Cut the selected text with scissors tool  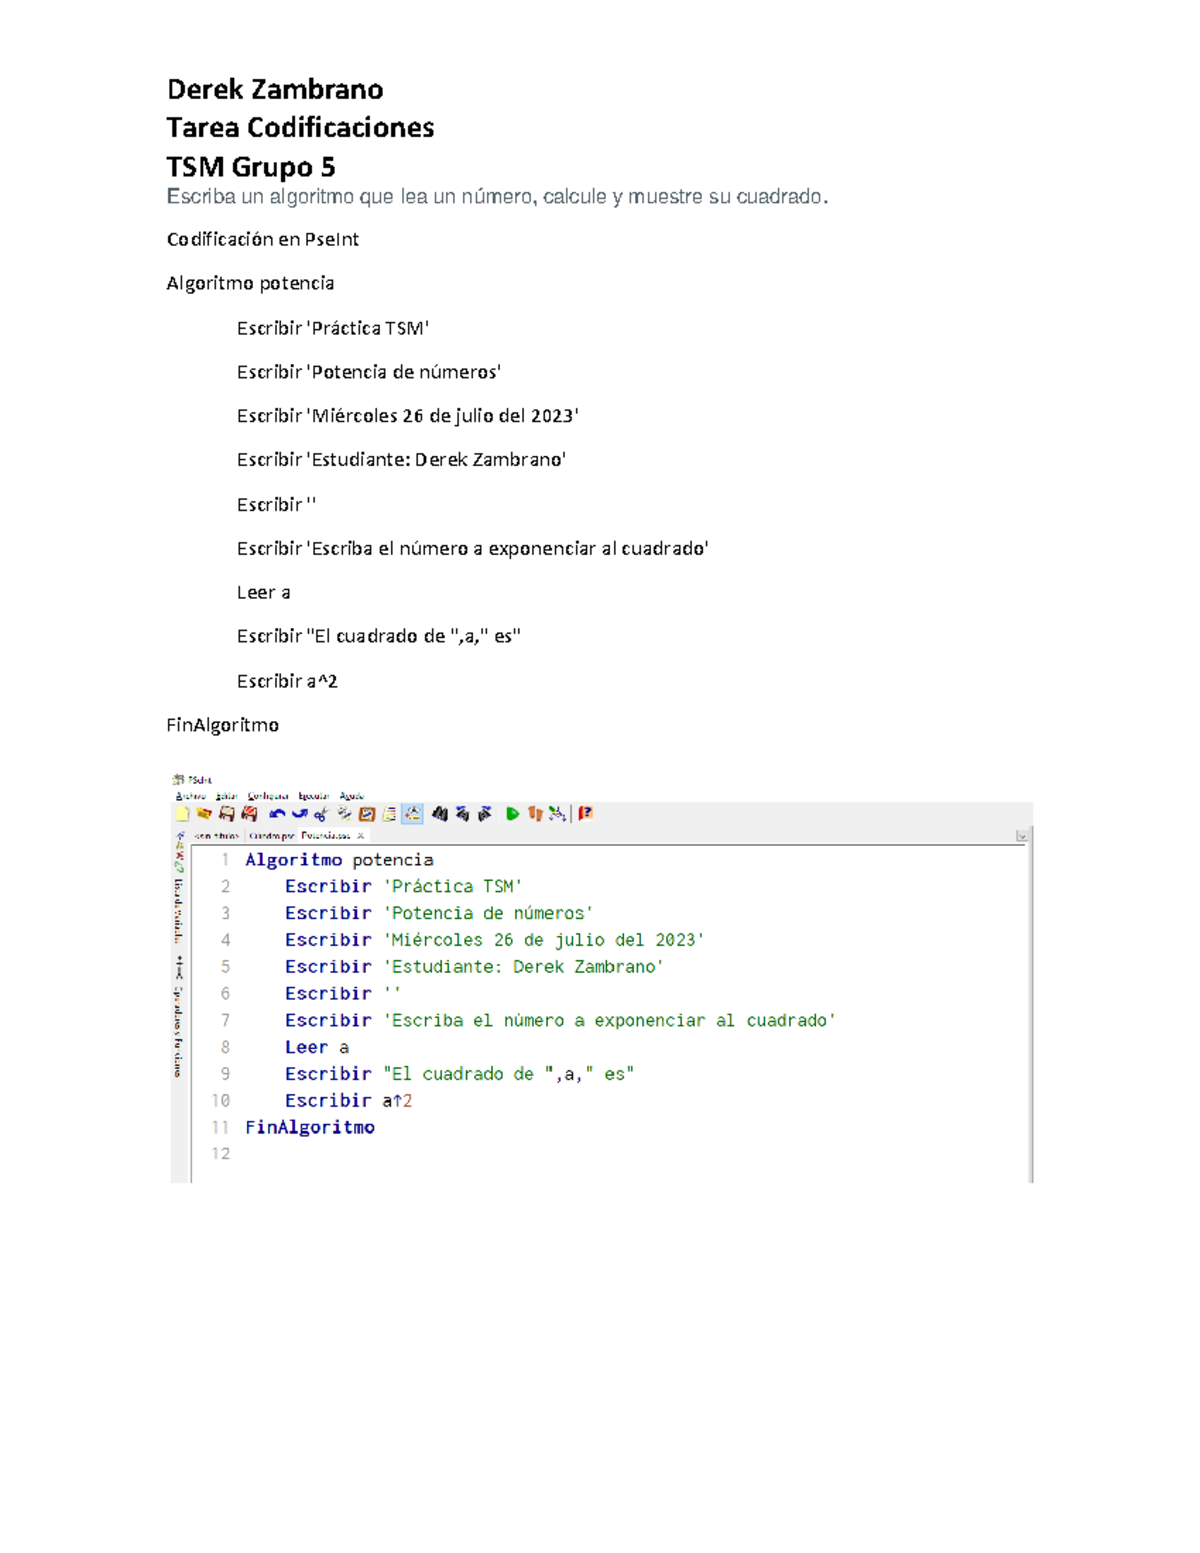321,814
